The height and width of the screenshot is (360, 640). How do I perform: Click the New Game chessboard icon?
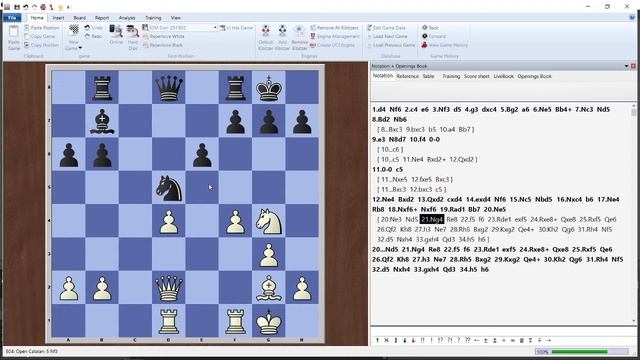click(74, 31)
